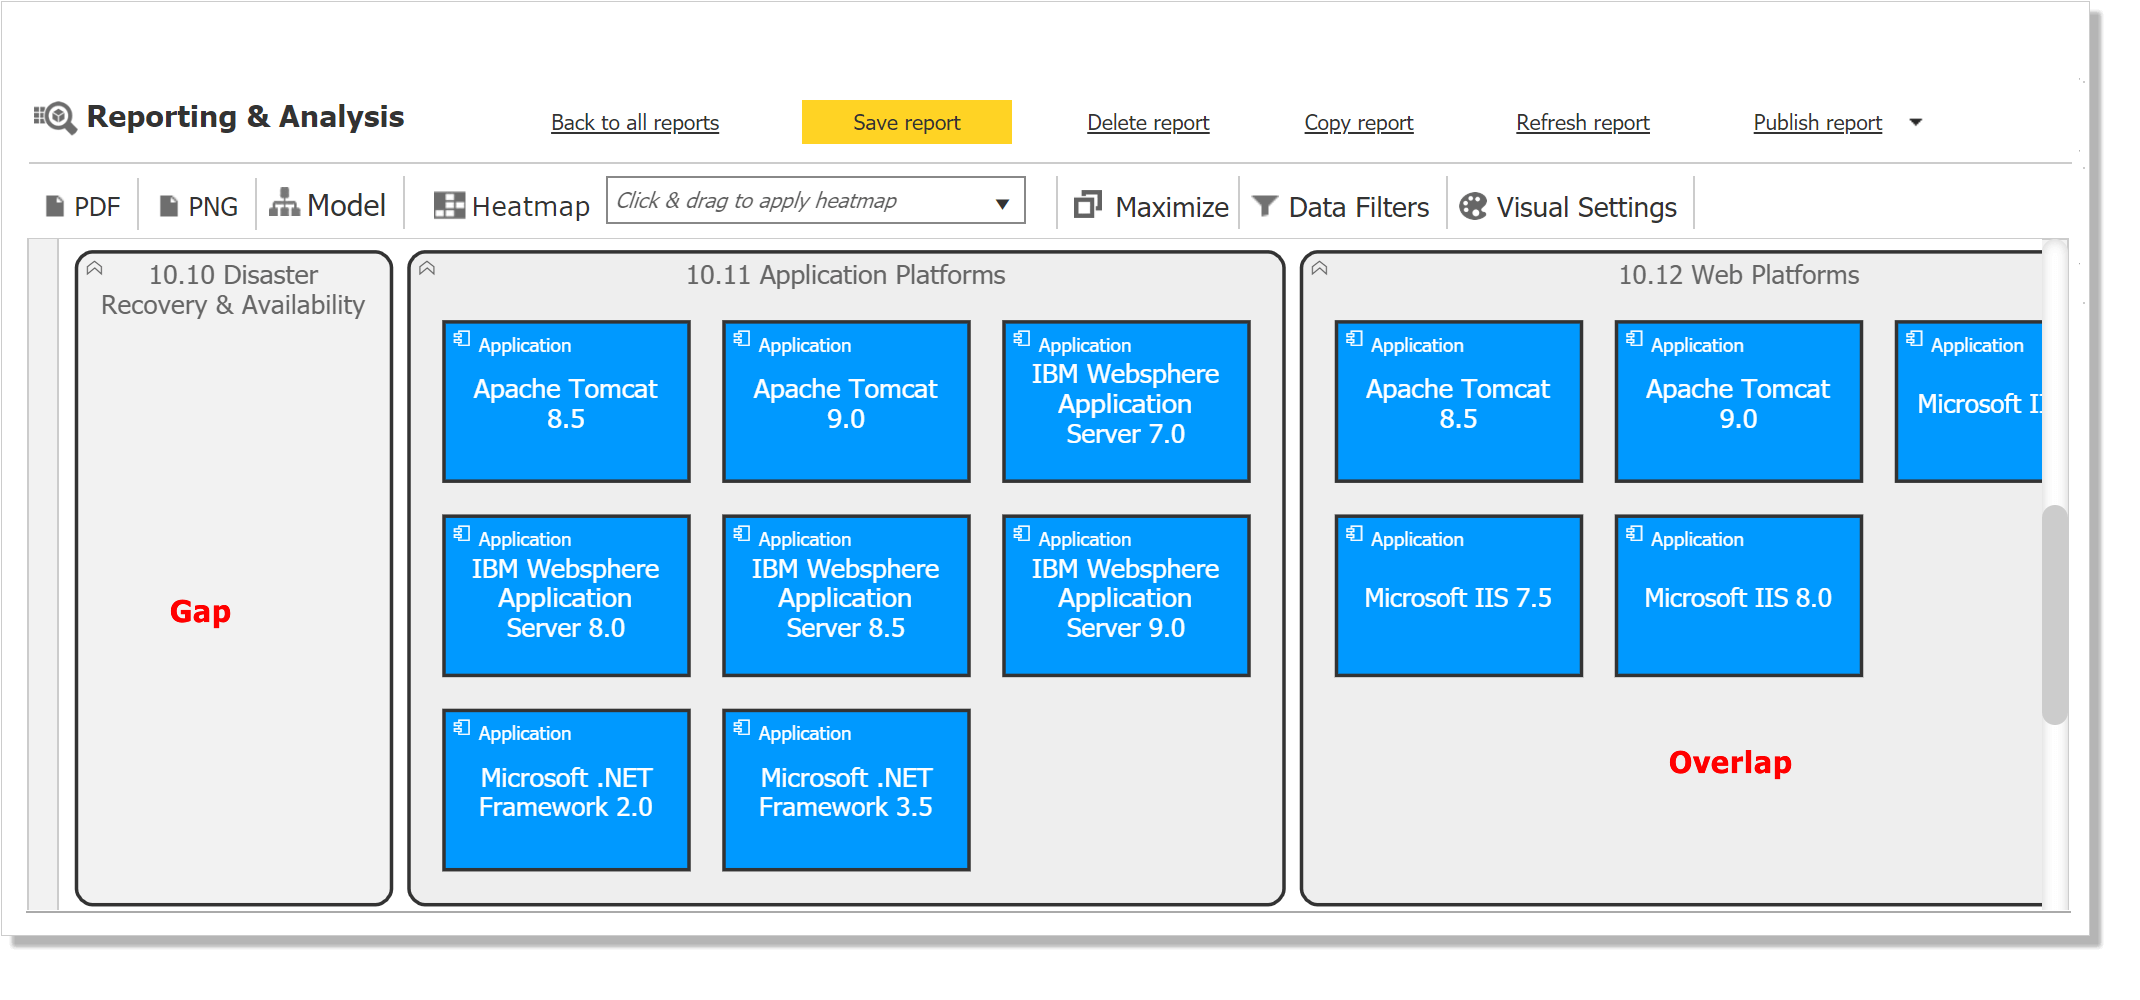The image size is (2140, 1000).
Task: Click component icon on Apache Tomcat 9.0 in Application Platforms
Action: [x=742, y=338]
